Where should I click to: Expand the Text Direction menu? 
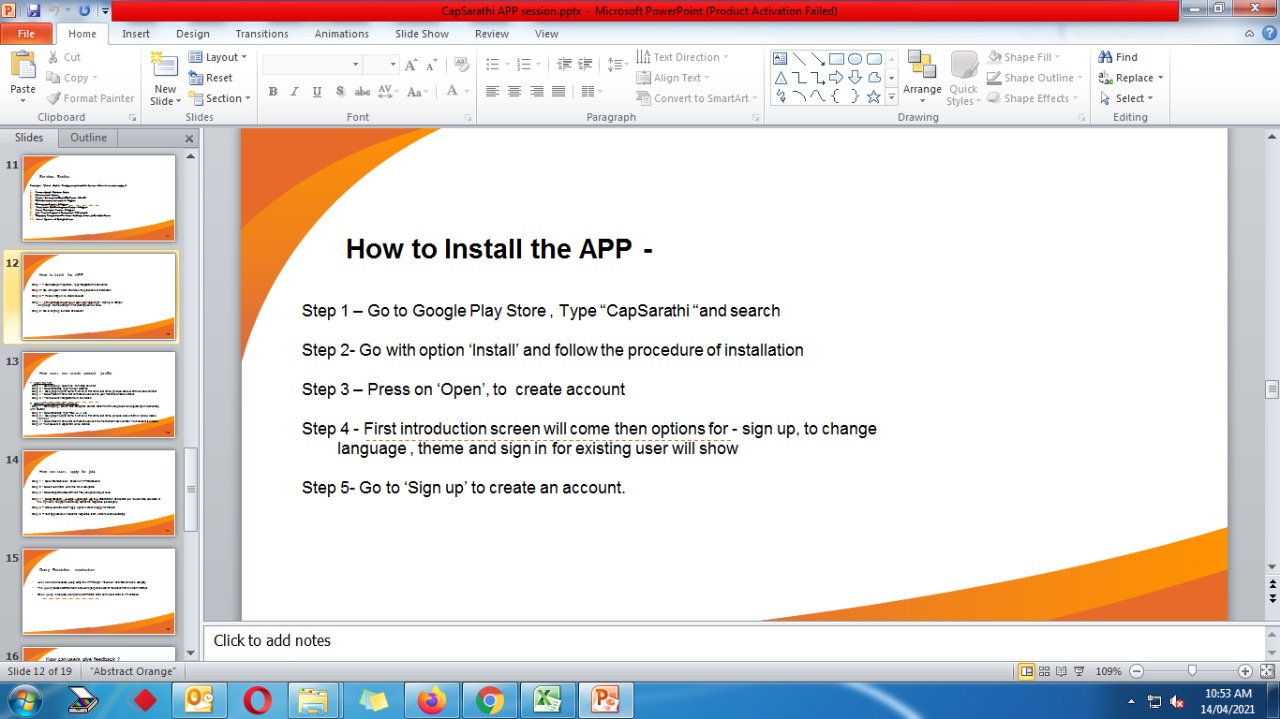(683, 57)
